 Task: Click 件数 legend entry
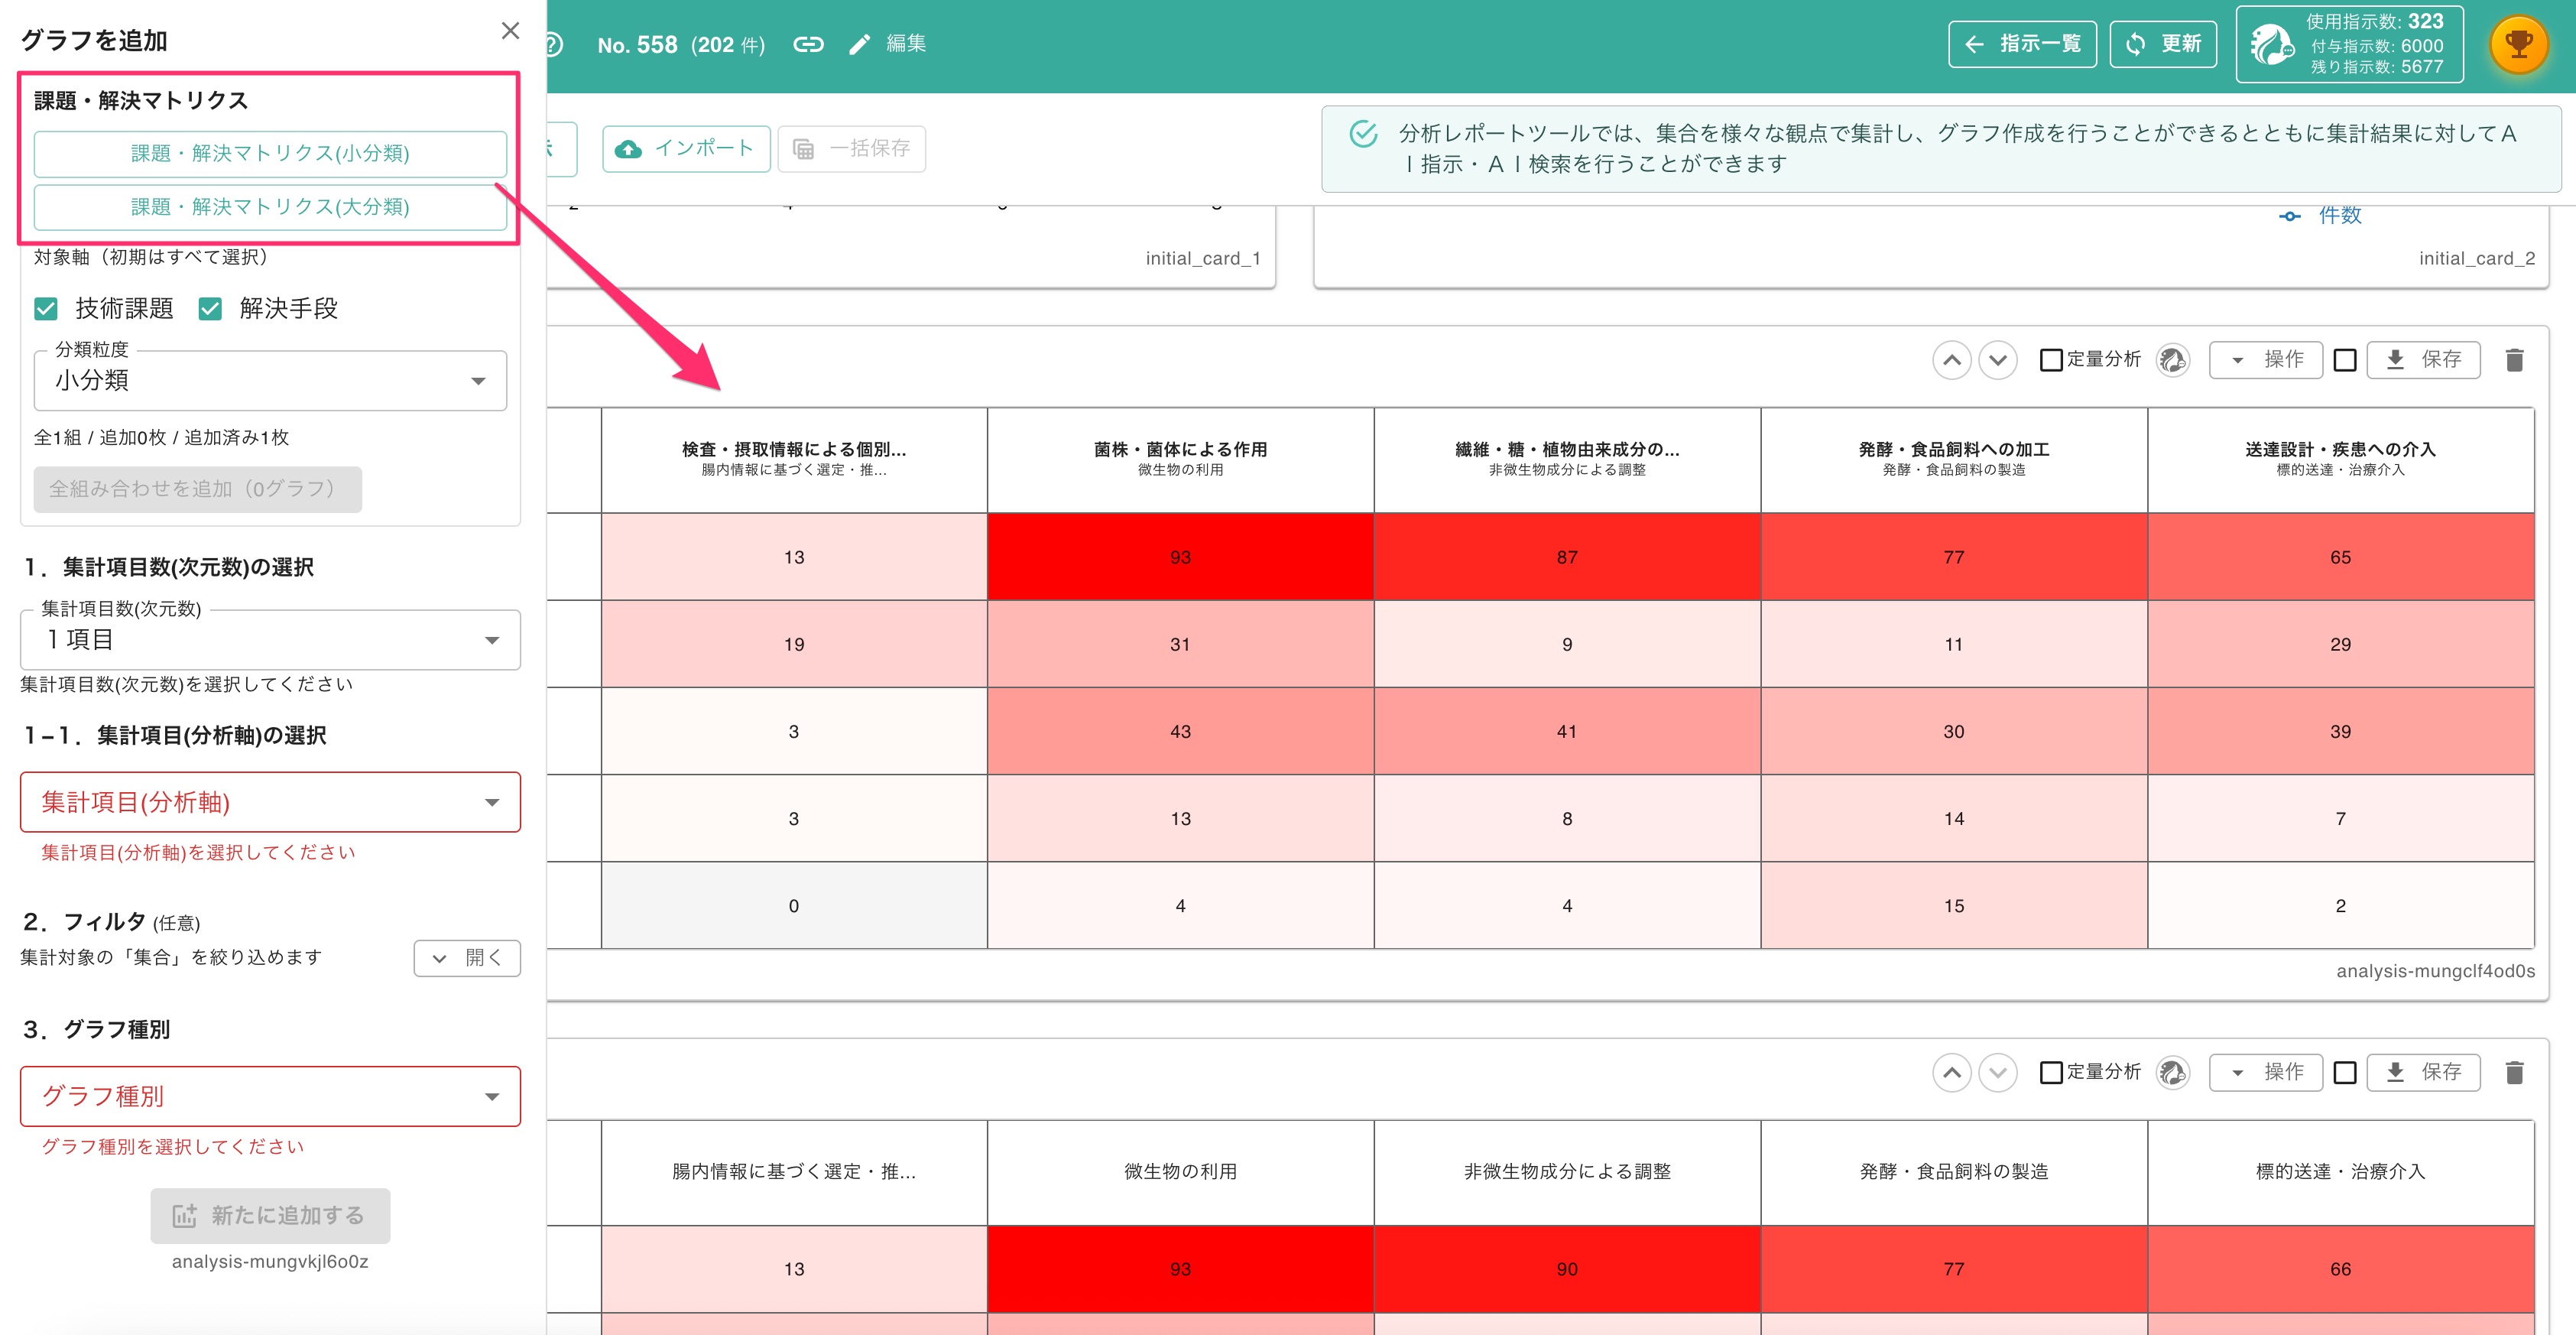[2320, 215]
